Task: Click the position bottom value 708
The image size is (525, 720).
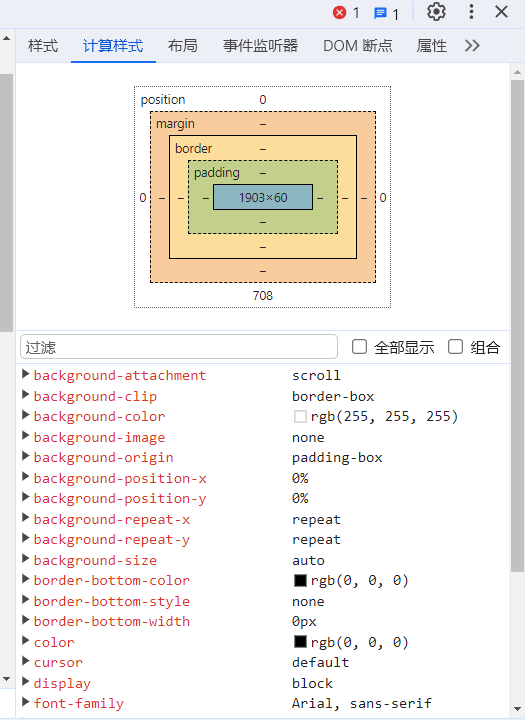Action: click(x=263, y=295)
